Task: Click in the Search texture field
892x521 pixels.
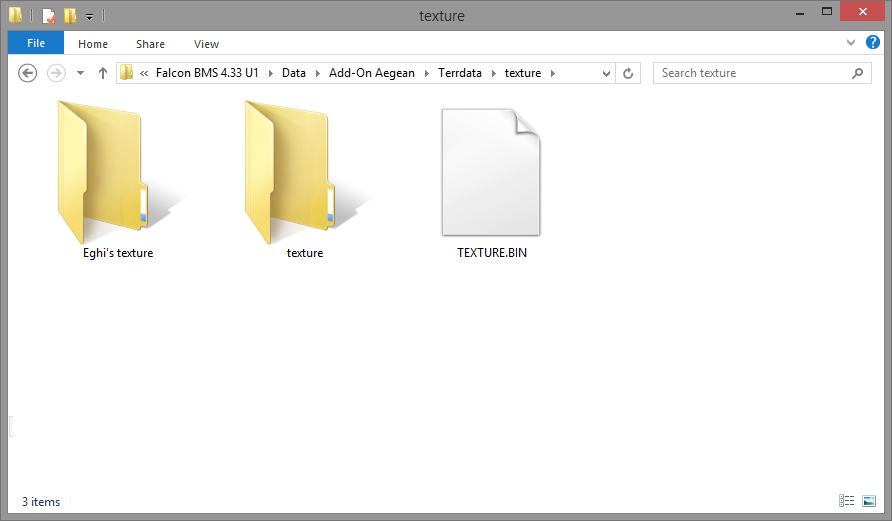Action: [x=750, y=73]
